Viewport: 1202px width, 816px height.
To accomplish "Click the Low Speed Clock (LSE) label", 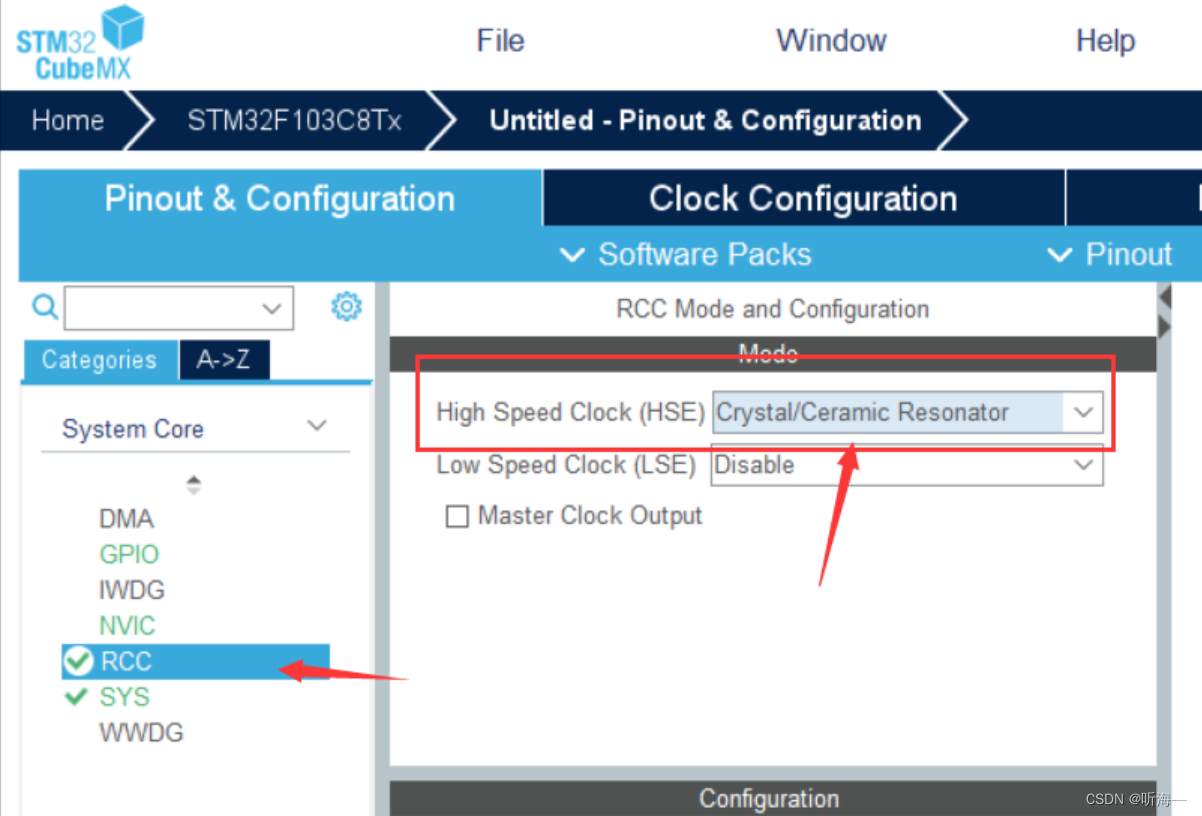I will (x=566, y=465).
